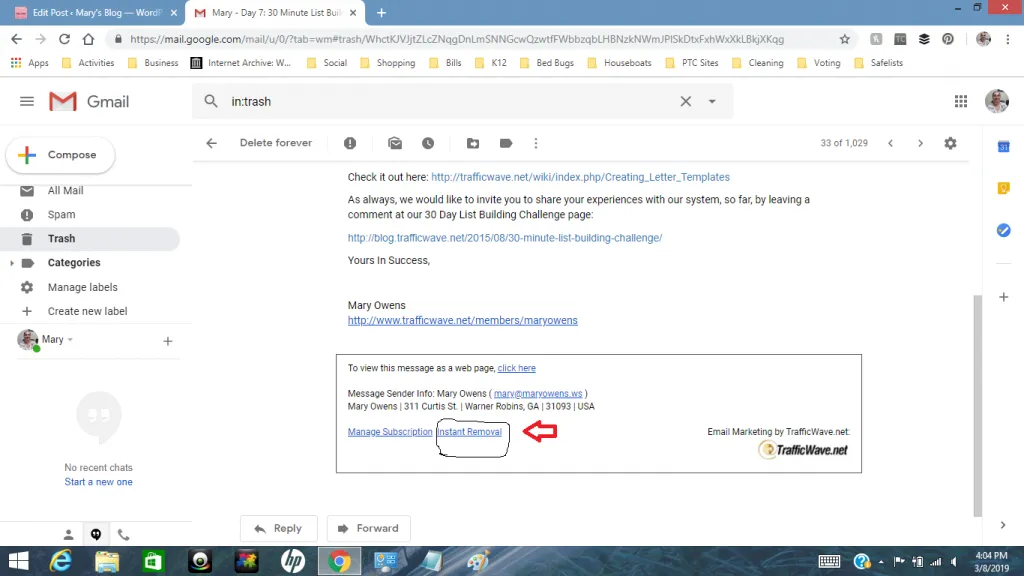Open phone calls icon

(x=123, y=535)
